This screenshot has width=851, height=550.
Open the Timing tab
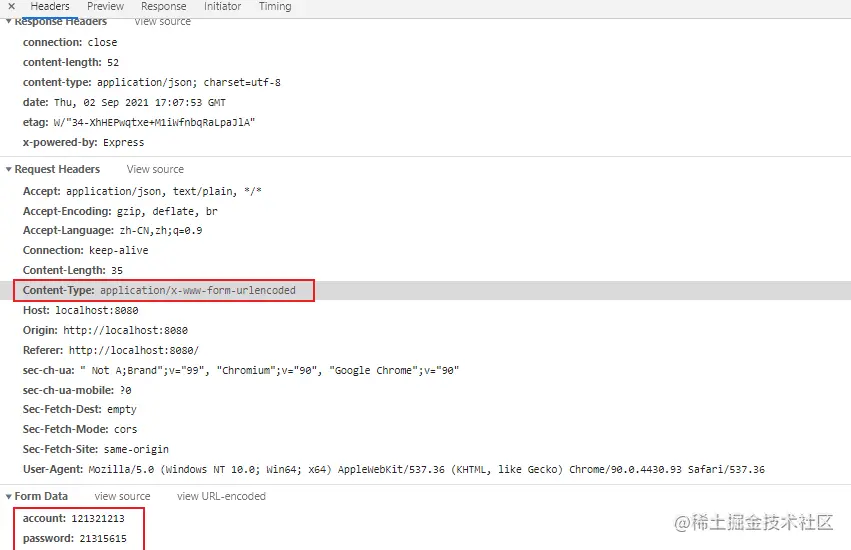click(275, 7)
